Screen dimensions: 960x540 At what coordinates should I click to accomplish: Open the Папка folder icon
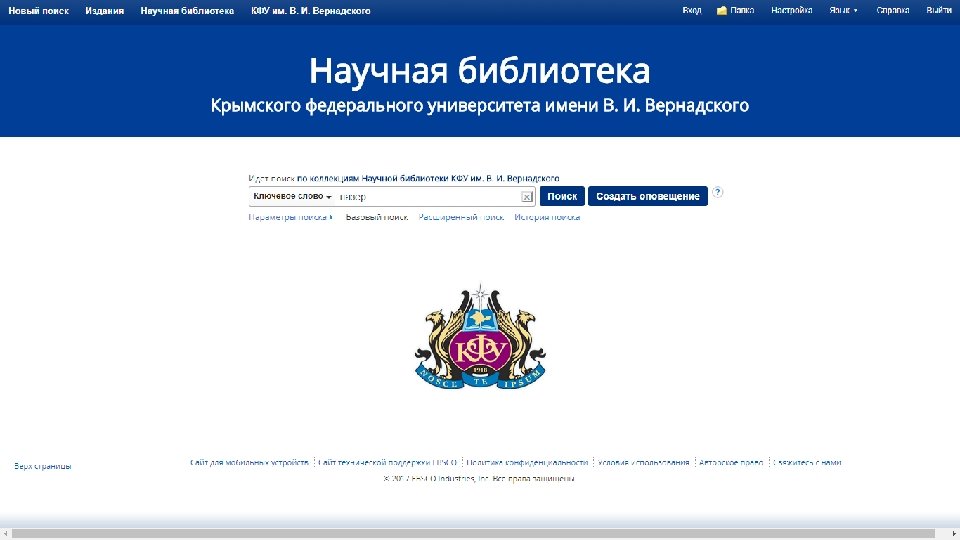[x=721, y=10]
